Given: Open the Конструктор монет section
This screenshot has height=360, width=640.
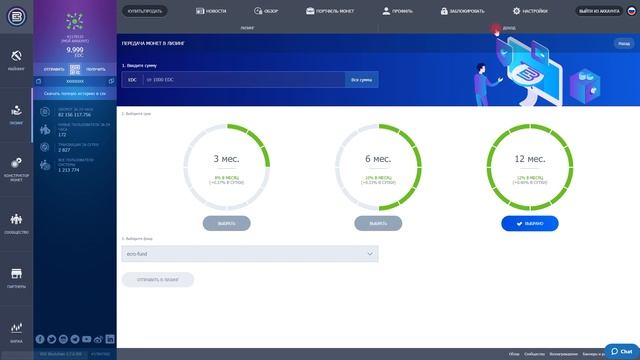Looking at the screenshot, I should [16, 169].
